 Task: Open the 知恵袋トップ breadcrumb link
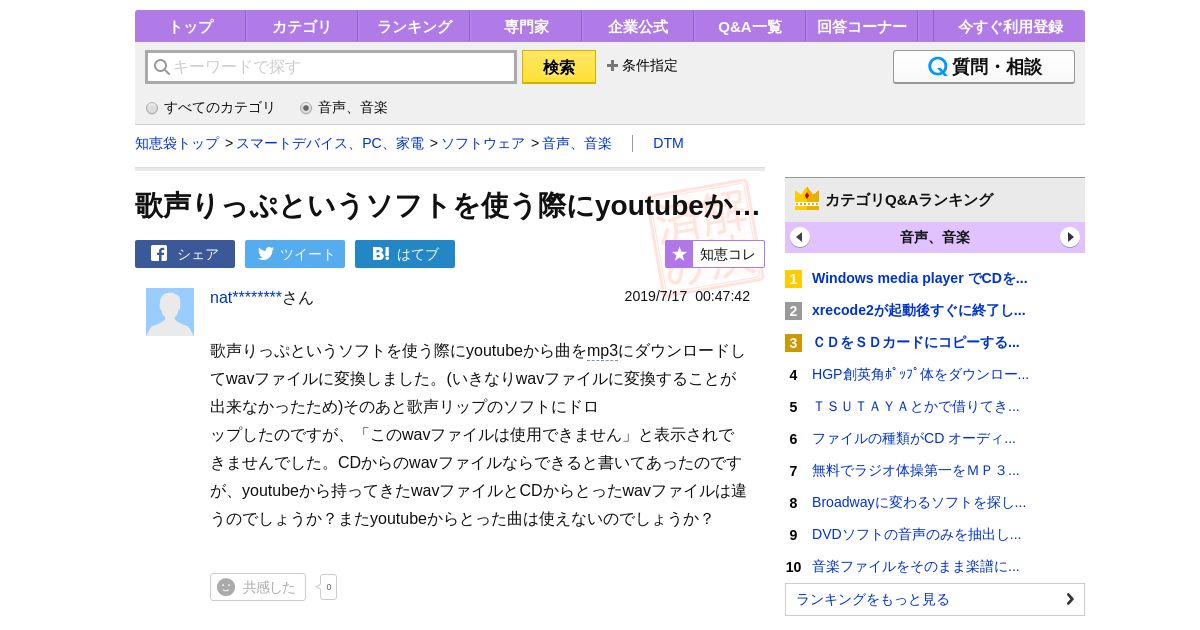(177, 143)
